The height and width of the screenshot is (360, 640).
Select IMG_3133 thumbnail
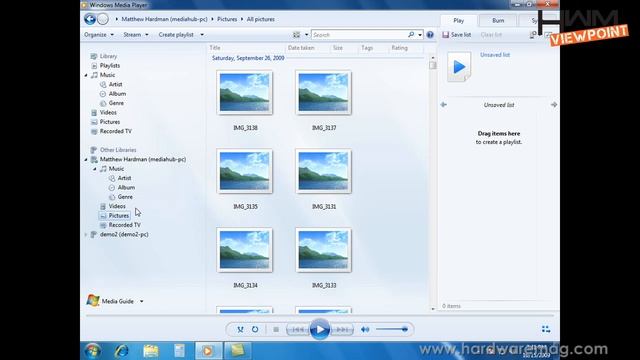pyautogui.click(x=324, y=250)
